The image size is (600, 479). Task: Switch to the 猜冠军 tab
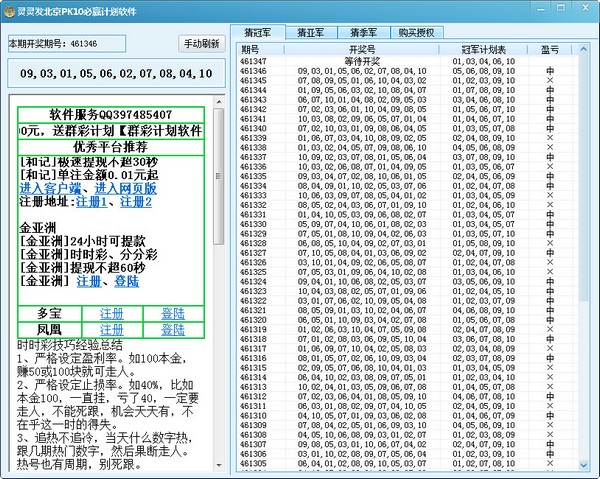coord(258,33)
